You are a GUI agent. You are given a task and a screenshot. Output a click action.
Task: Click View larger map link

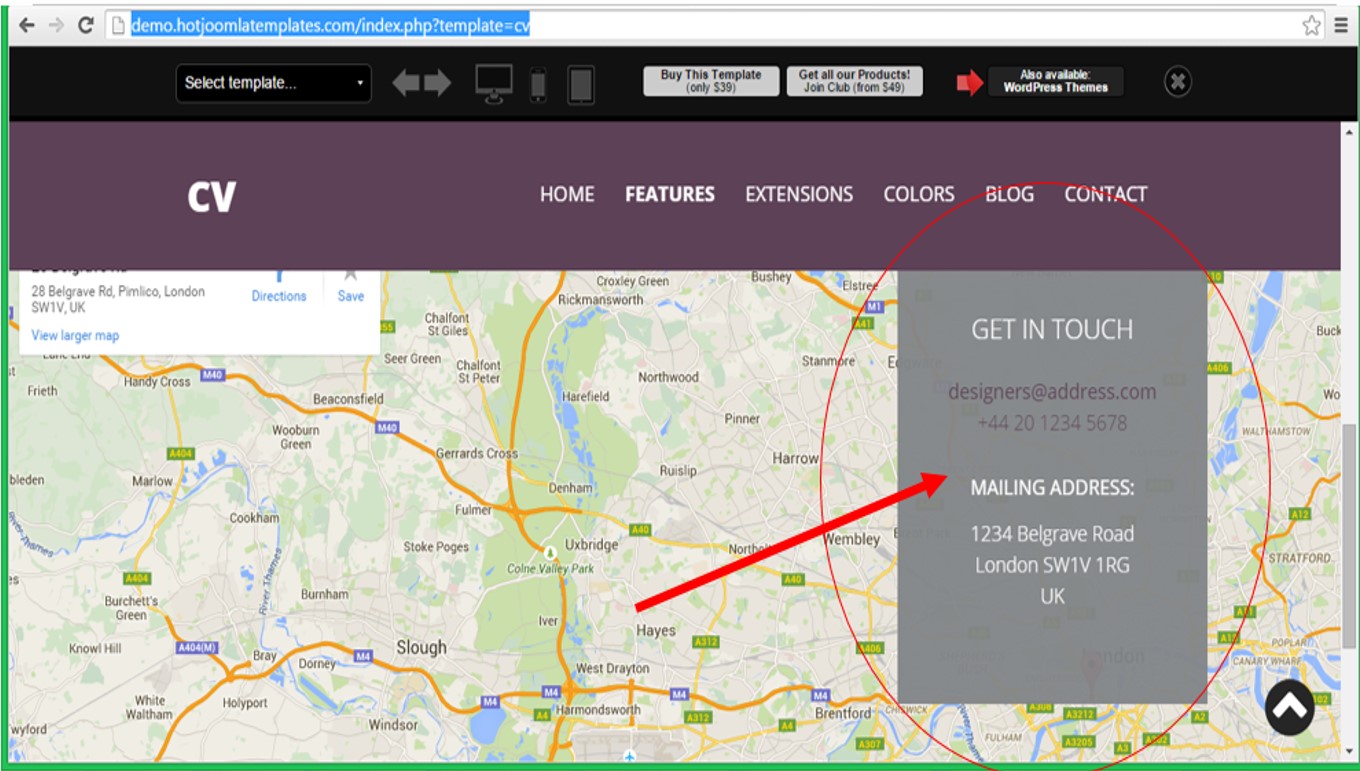click(75, 336)
